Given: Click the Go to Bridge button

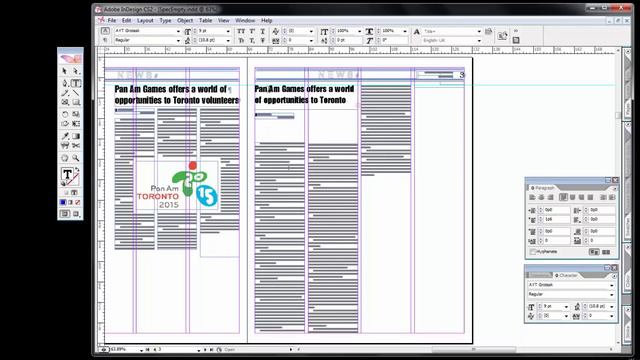Looking at the screenshot, I should (x=502, y=36).
